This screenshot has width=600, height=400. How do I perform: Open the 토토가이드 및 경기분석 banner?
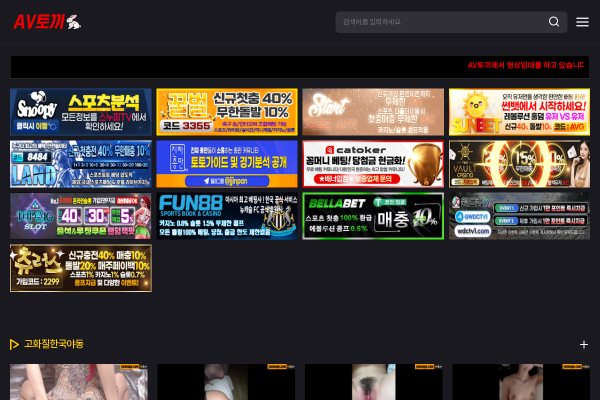[227, 164]
